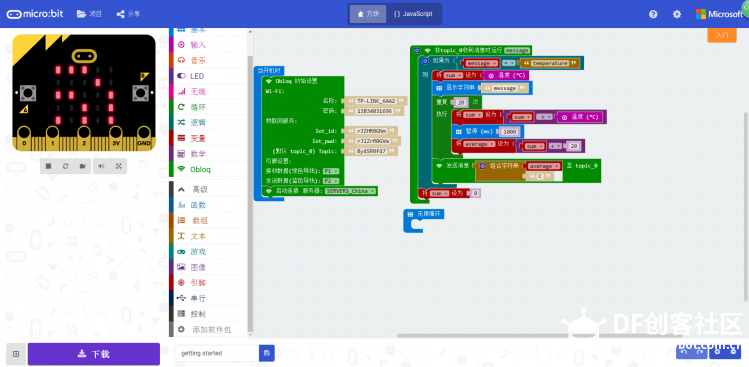The width and height of the screenshot is (749, 367).
Task: Open the 串行 (Serial) category
Action: (208, 298)
